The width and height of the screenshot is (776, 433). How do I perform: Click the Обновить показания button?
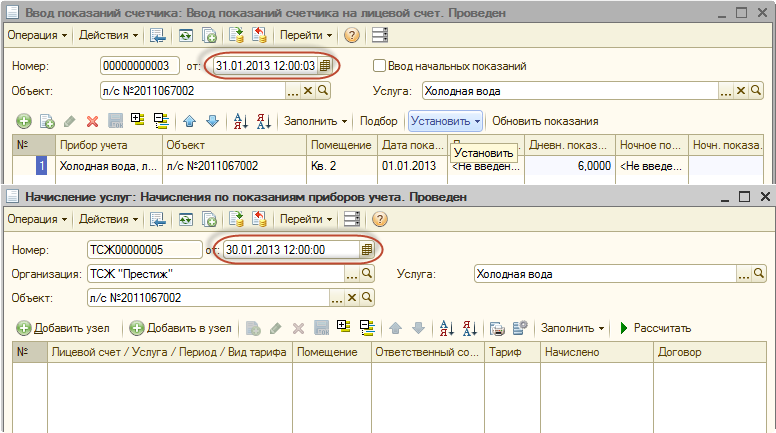[x=545, y=121]
